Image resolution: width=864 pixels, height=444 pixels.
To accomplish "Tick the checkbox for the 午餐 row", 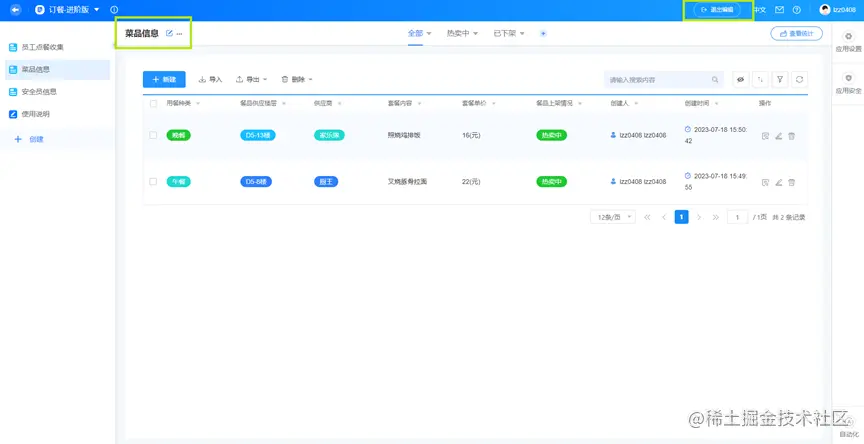I will pyautogui.click(x=153, y=181).
